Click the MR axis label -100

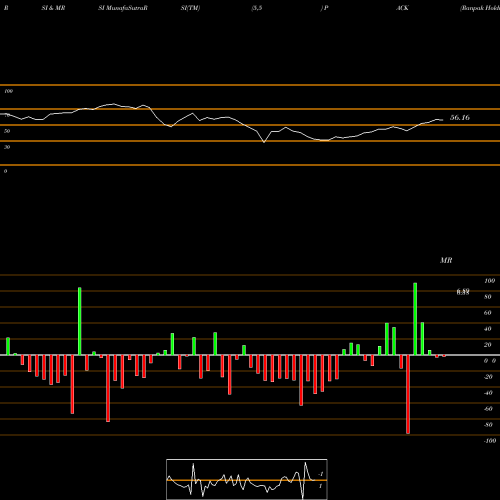pos(490,441)
